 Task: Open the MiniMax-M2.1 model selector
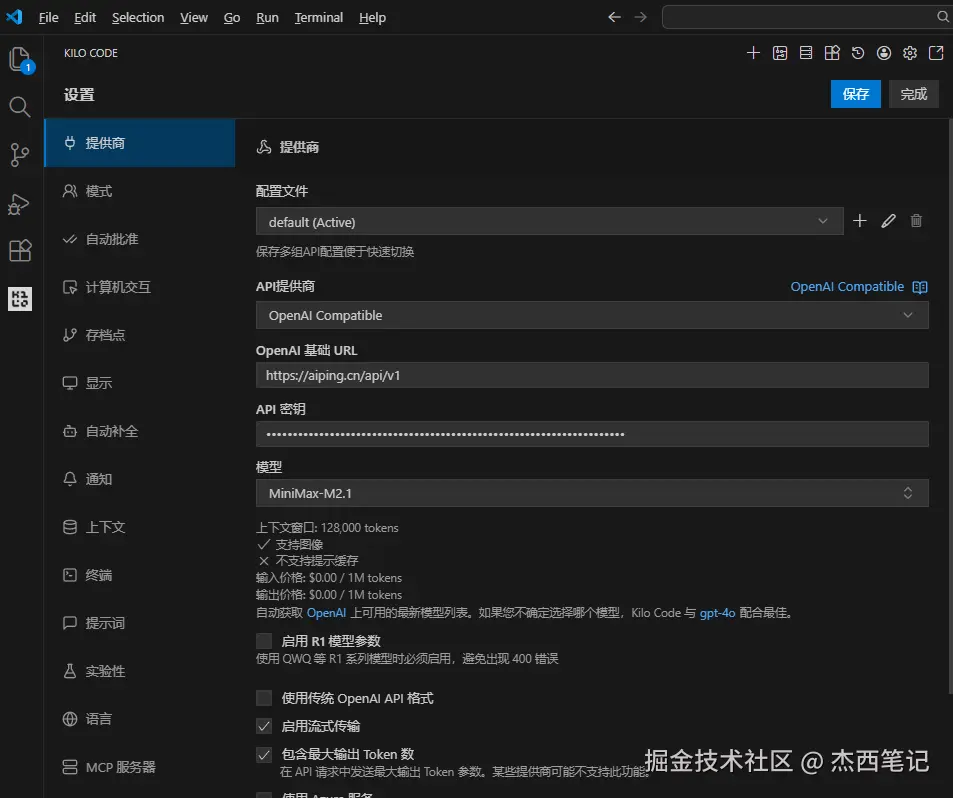(592, 493)
